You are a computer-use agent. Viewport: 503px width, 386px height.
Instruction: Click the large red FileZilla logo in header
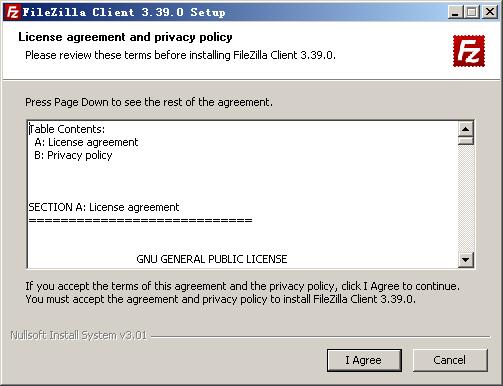tap(469, 51)
